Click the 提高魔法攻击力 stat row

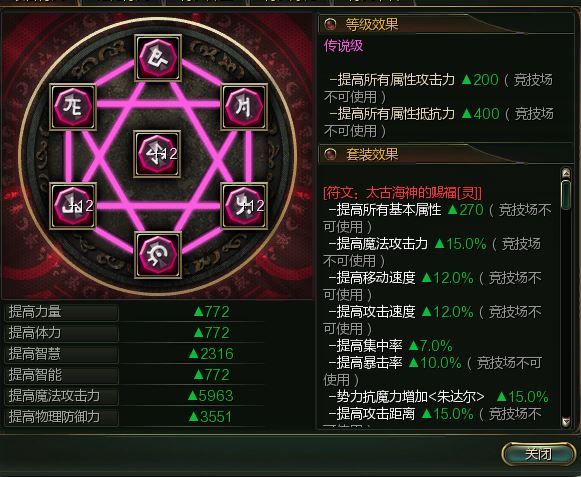pos(135,396)
